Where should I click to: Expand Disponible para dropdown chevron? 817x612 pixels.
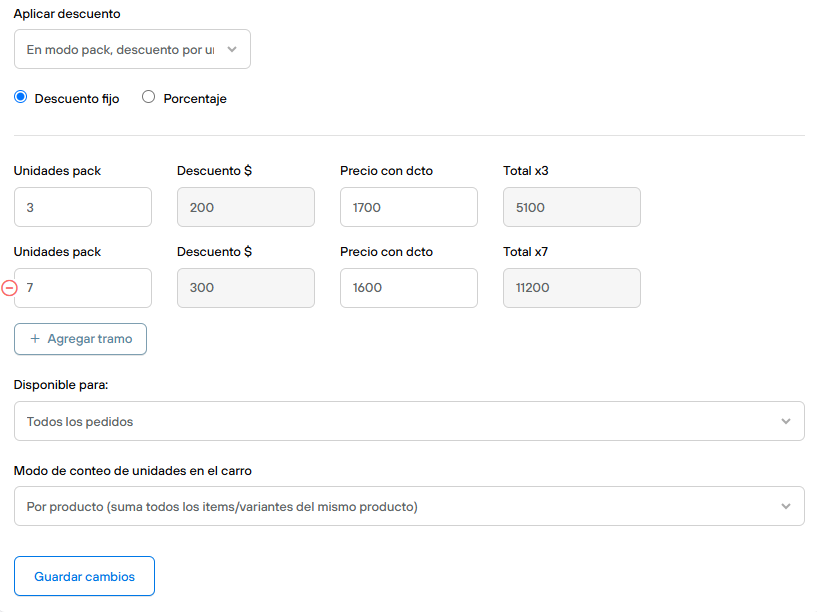click(x=786, y=421)
